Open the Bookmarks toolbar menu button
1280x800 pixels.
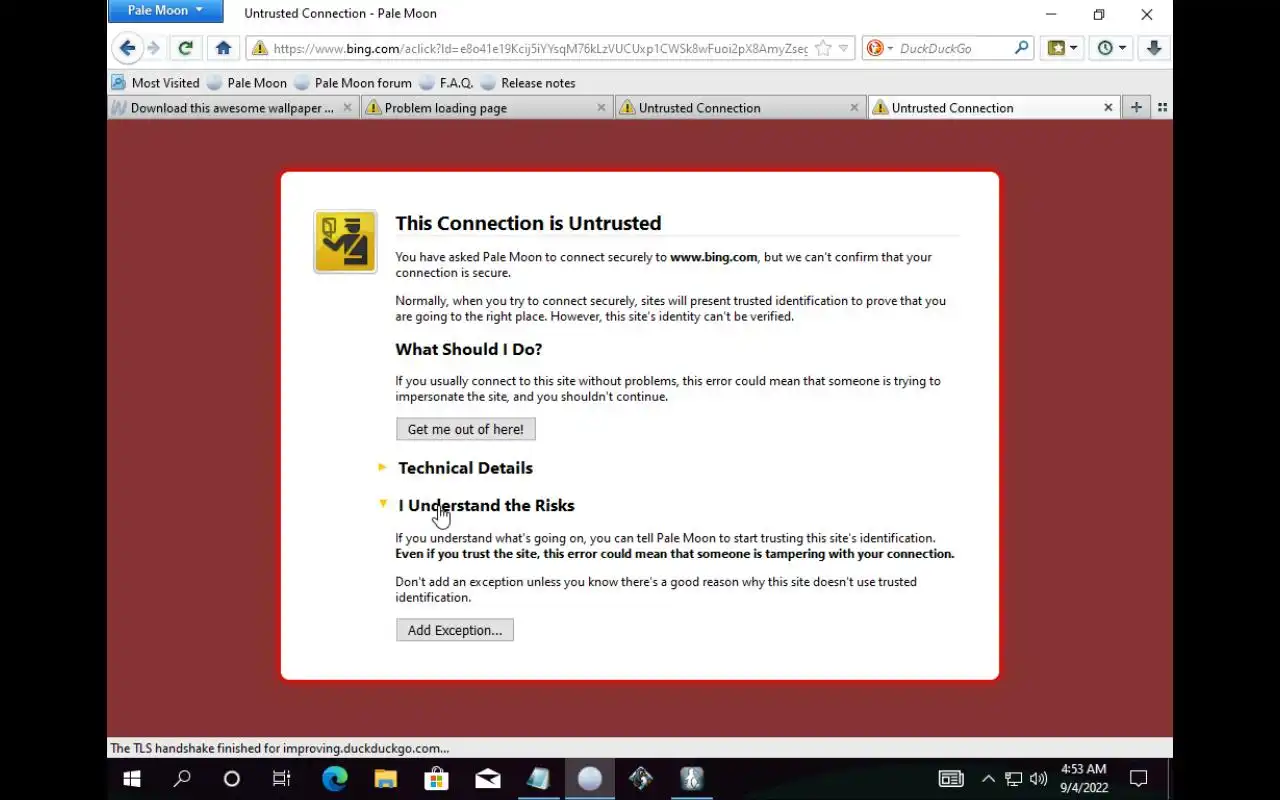pyautogui.click(x=1062, y=48)
